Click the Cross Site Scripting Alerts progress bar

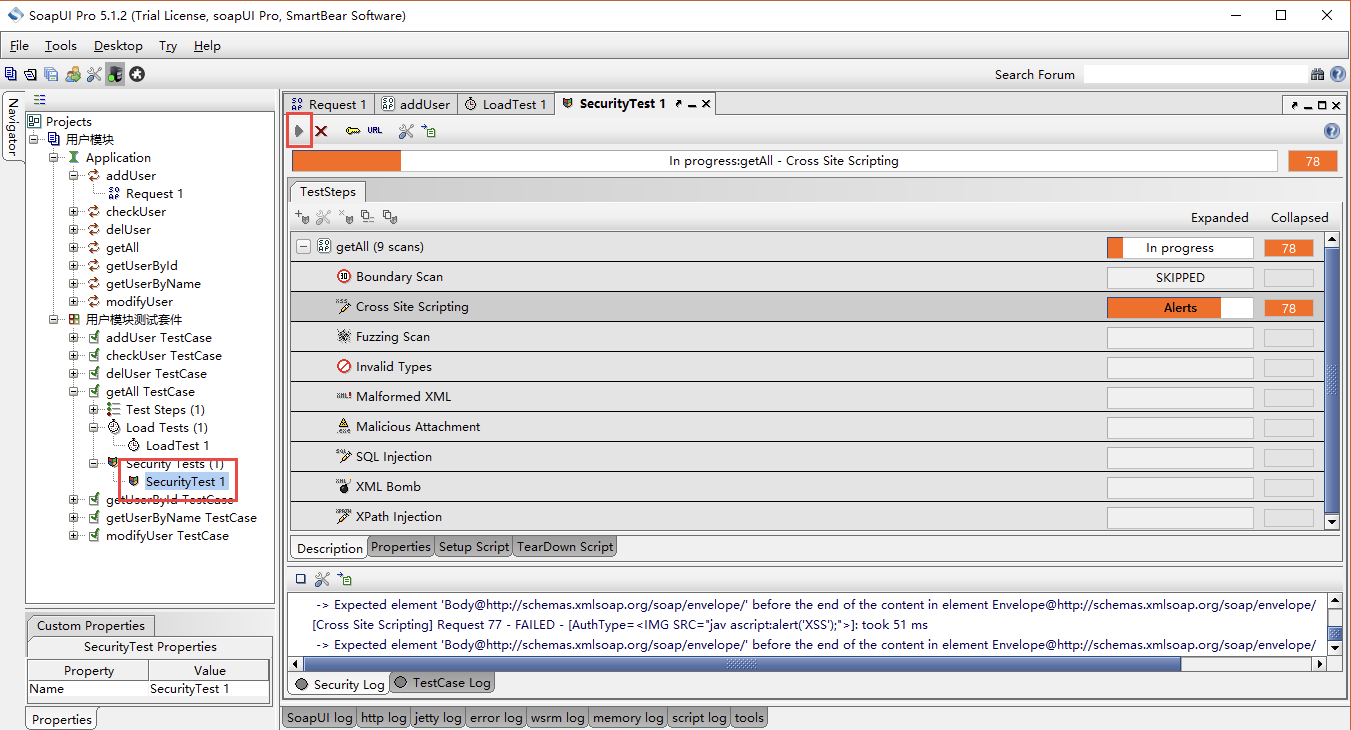pos(1180,308)
